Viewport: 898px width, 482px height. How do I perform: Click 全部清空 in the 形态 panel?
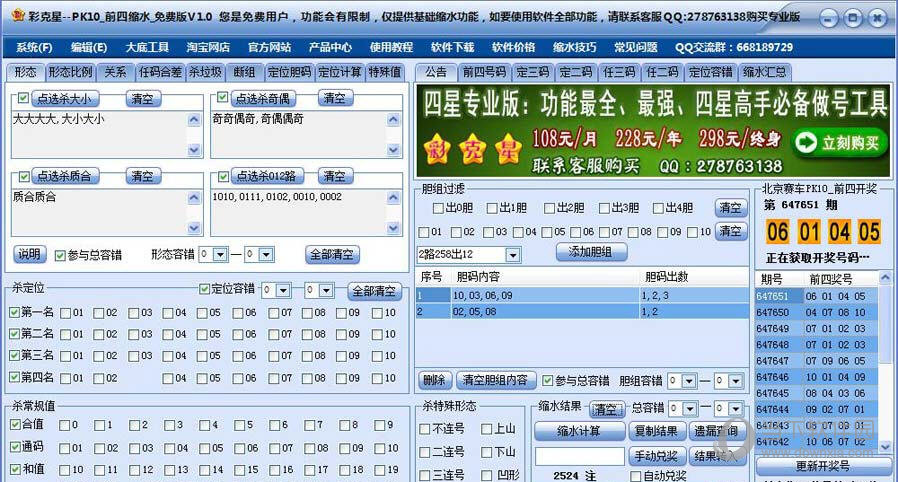pos(332,254)
